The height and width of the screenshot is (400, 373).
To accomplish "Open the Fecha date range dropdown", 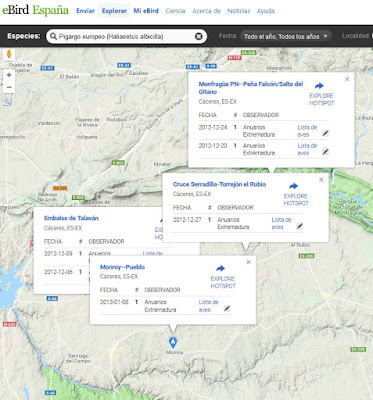I will 286,36.
